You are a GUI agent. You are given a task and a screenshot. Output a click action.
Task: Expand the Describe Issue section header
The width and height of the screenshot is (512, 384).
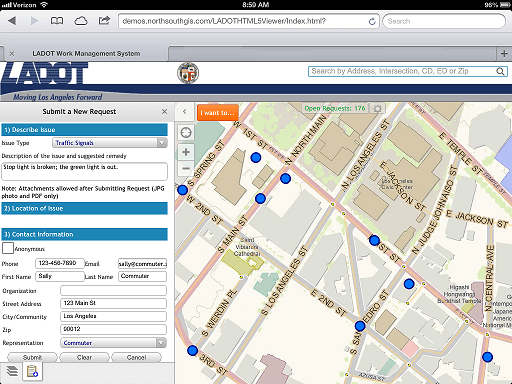coord(85,130)
